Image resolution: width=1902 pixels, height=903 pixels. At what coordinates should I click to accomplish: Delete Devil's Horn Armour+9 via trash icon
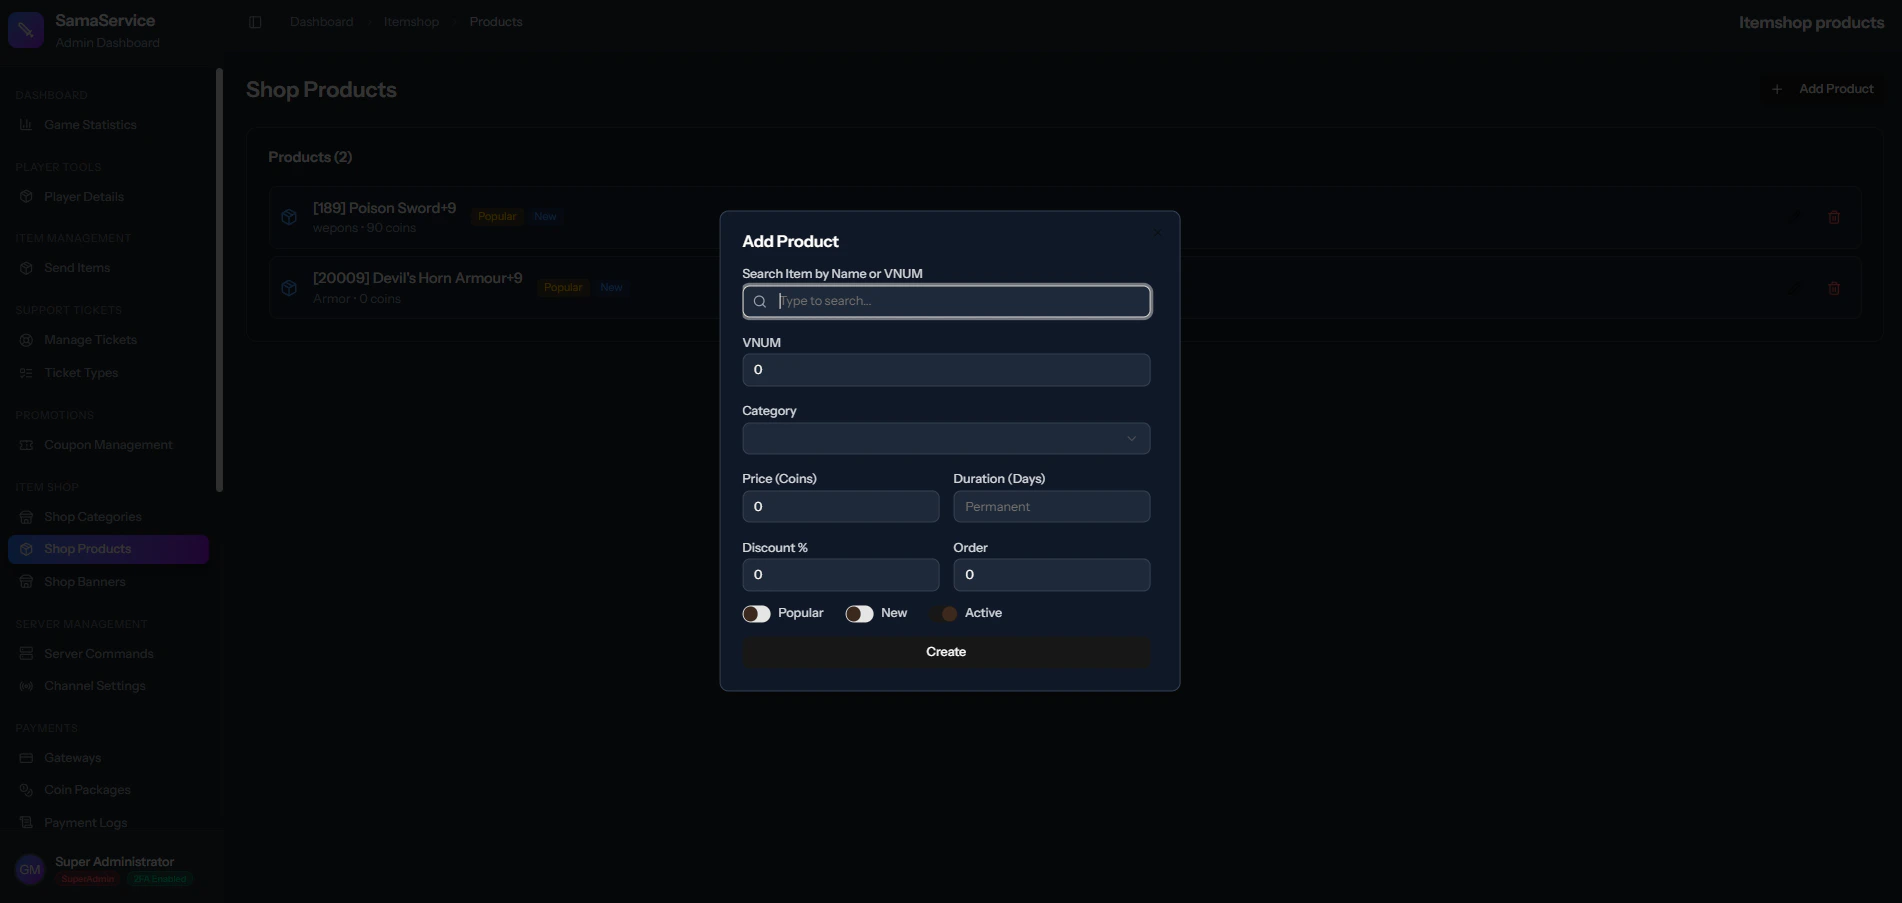pos(1834,288)
